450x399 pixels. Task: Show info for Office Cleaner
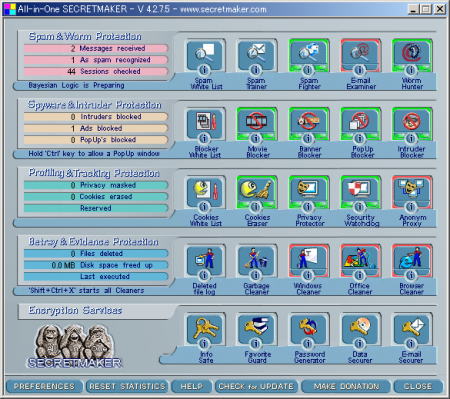point(359,275)
